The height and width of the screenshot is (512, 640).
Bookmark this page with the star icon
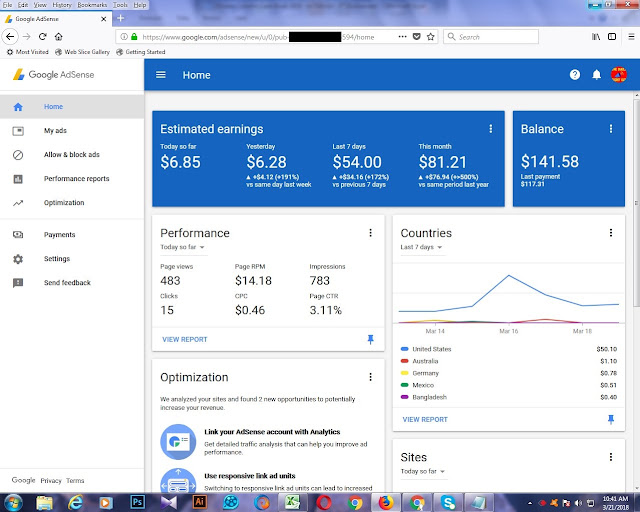click(x=431, y=37)
